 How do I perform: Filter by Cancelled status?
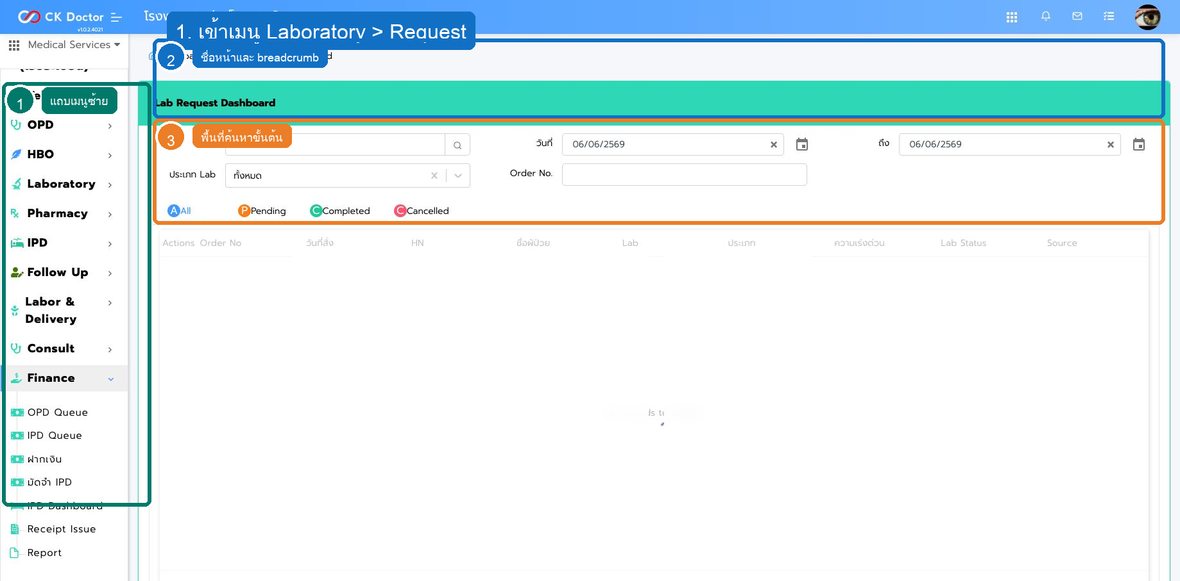(421, 211)
